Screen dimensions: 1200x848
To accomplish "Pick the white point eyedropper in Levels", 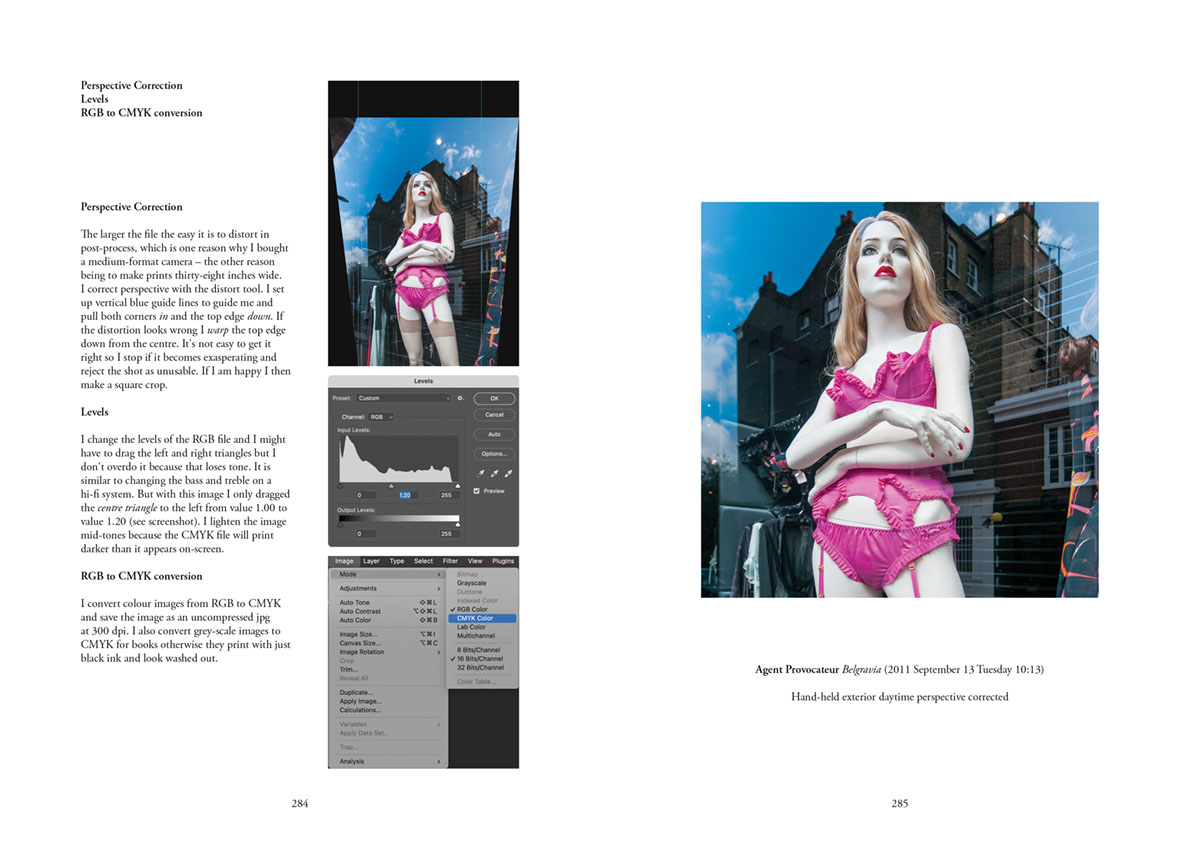I will [x=507, y=473].
